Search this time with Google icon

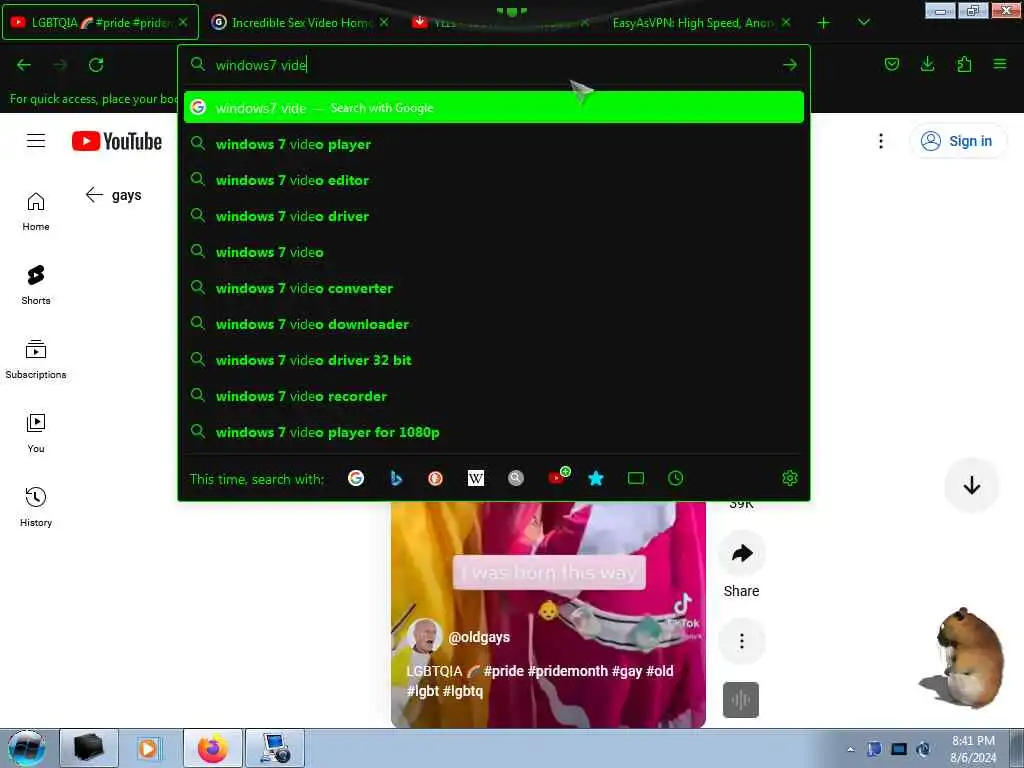356,478
